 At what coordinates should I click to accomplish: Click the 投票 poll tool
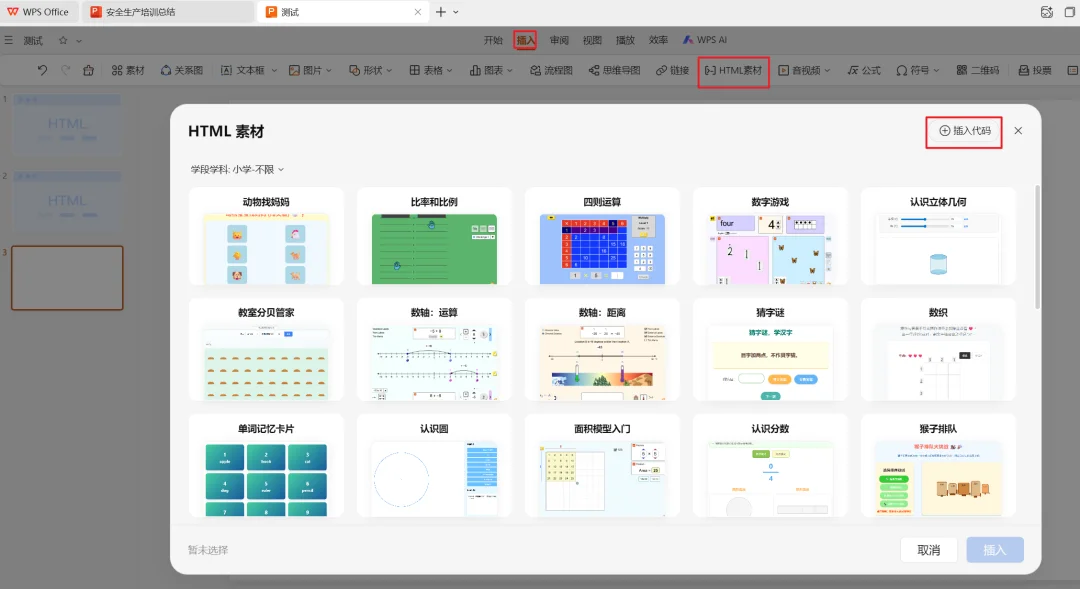coord(1035,70)
